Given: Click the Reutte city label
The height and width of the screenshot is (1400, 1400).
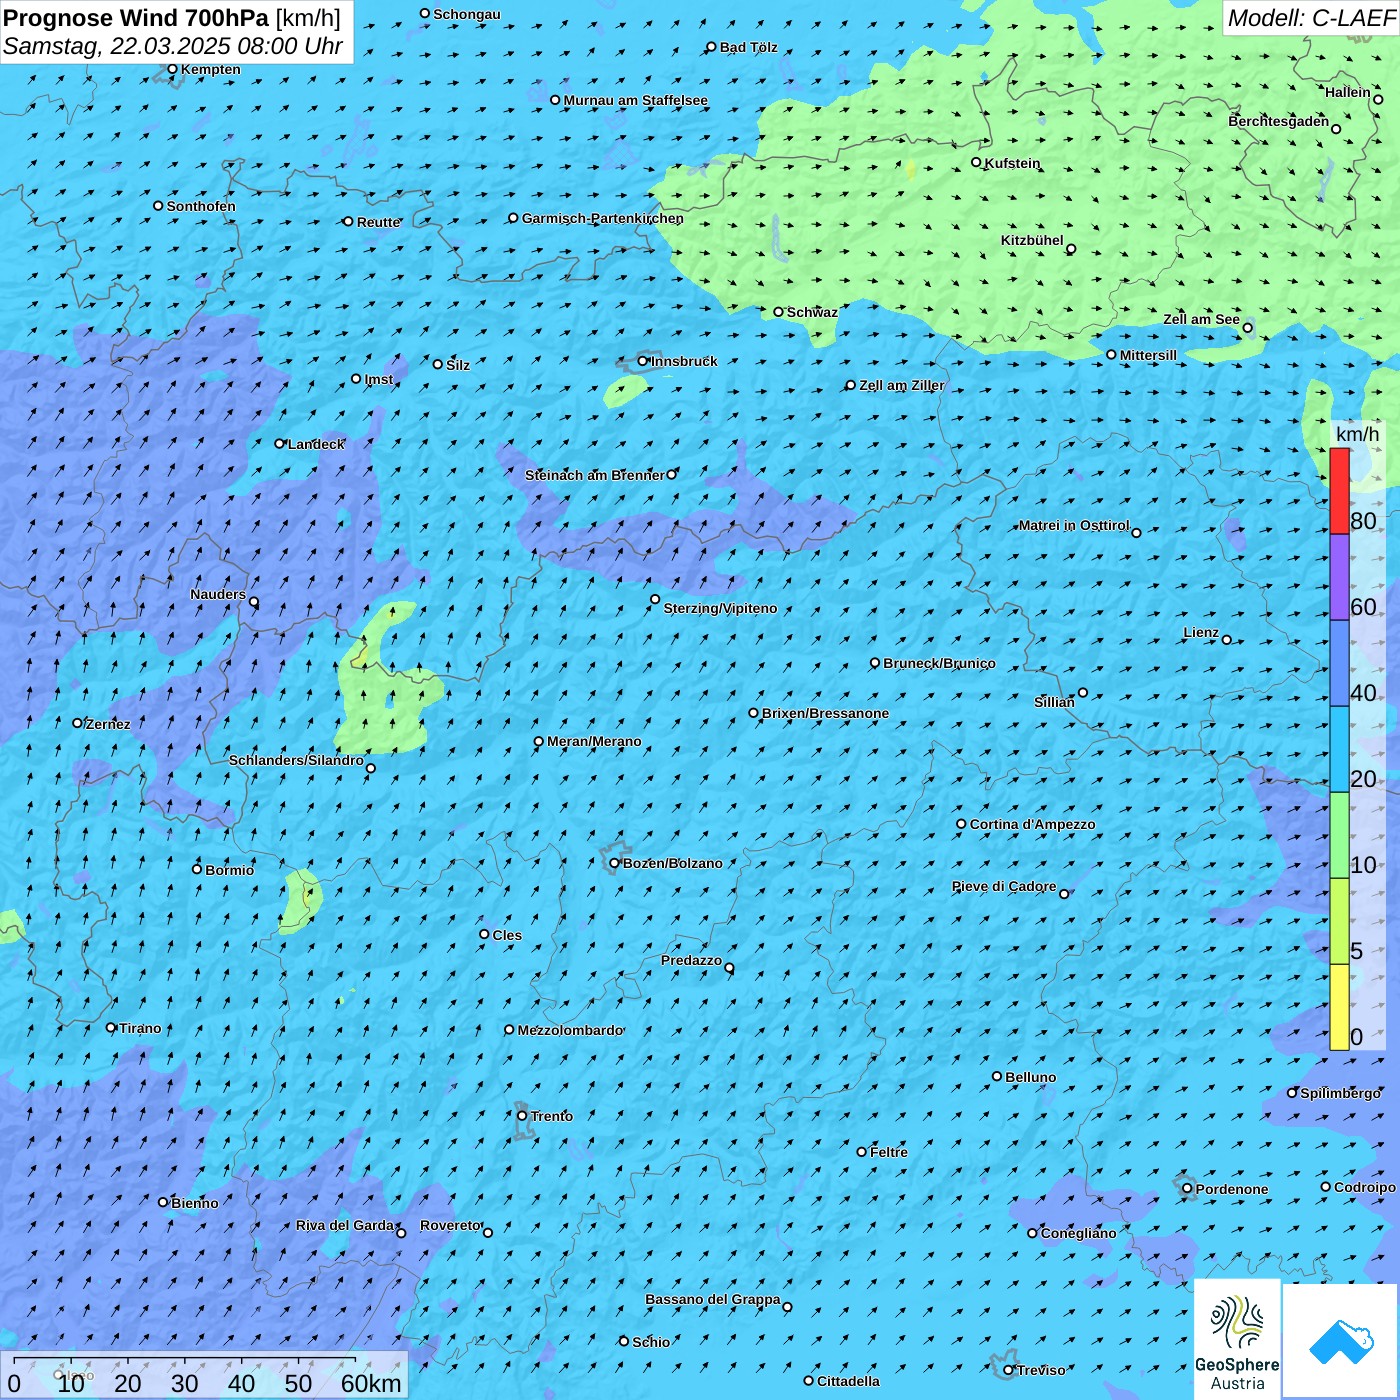Looking at the screenshot, I should (x=379, y=222).
